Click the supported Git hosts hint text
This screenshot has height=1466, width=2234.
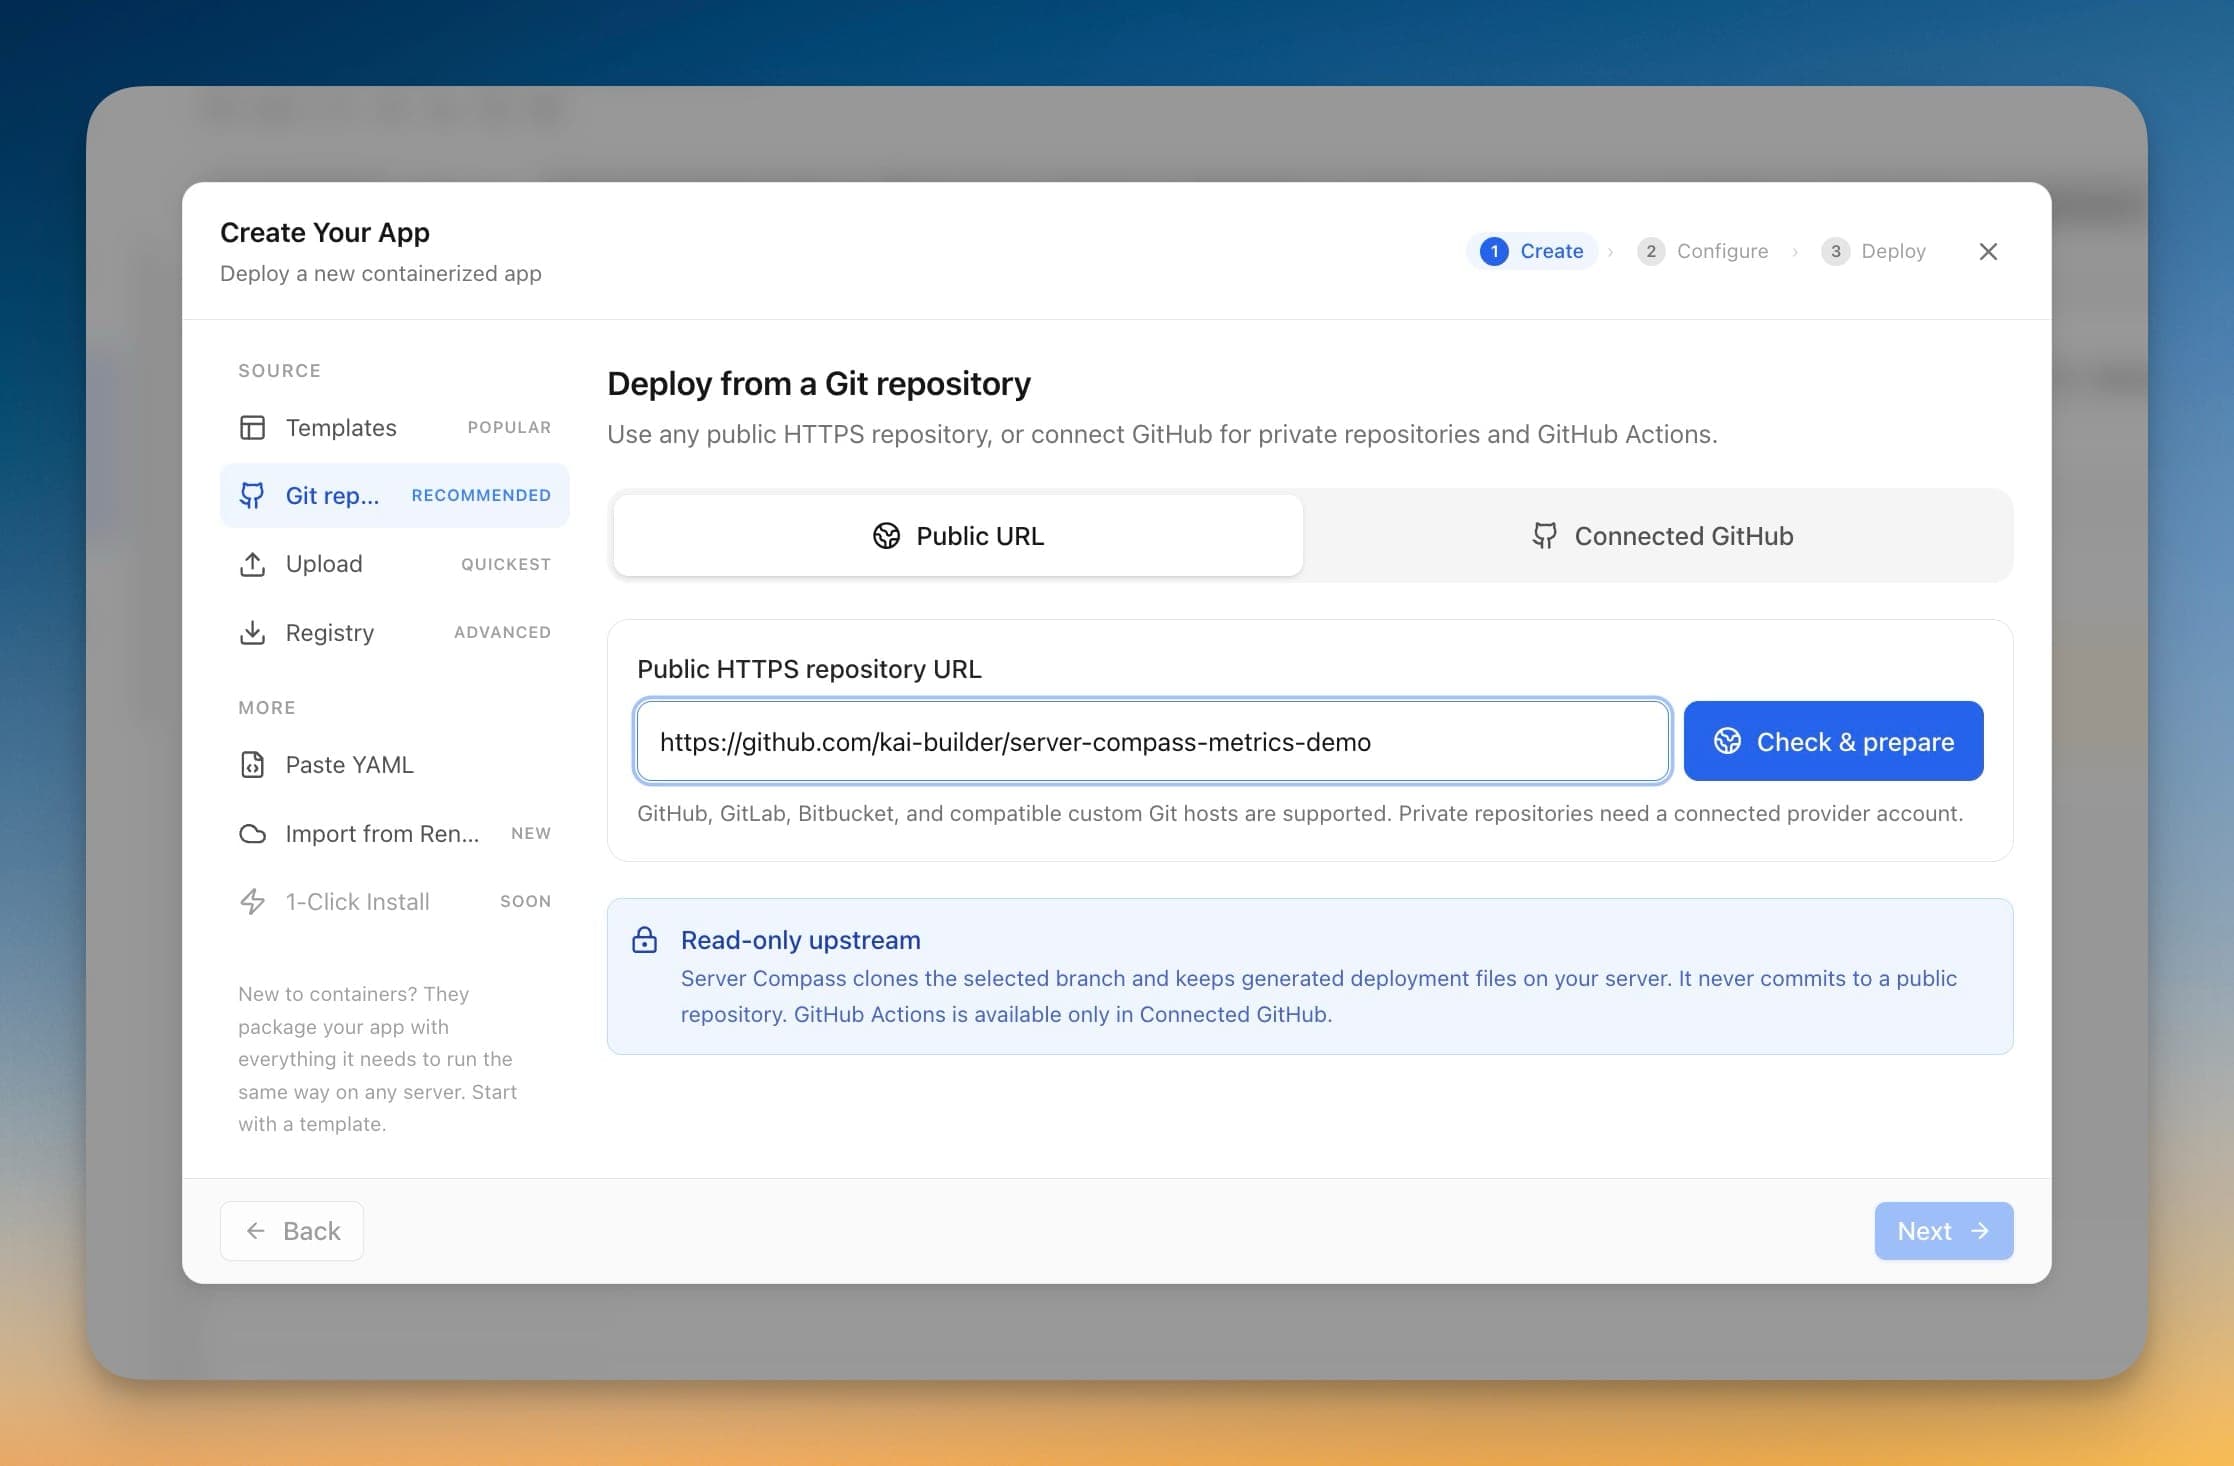pyautogui.click(x=1300, y=814)
